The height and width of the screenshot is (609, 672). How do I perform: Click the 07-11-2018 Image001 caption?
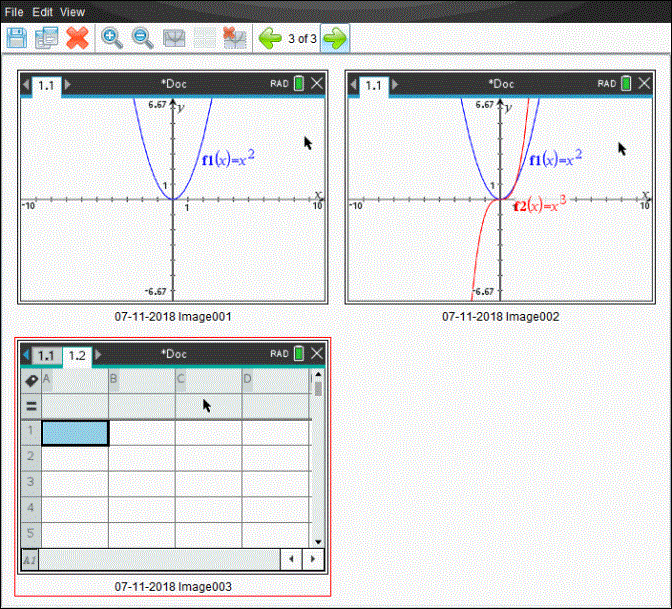coord(174,316)
